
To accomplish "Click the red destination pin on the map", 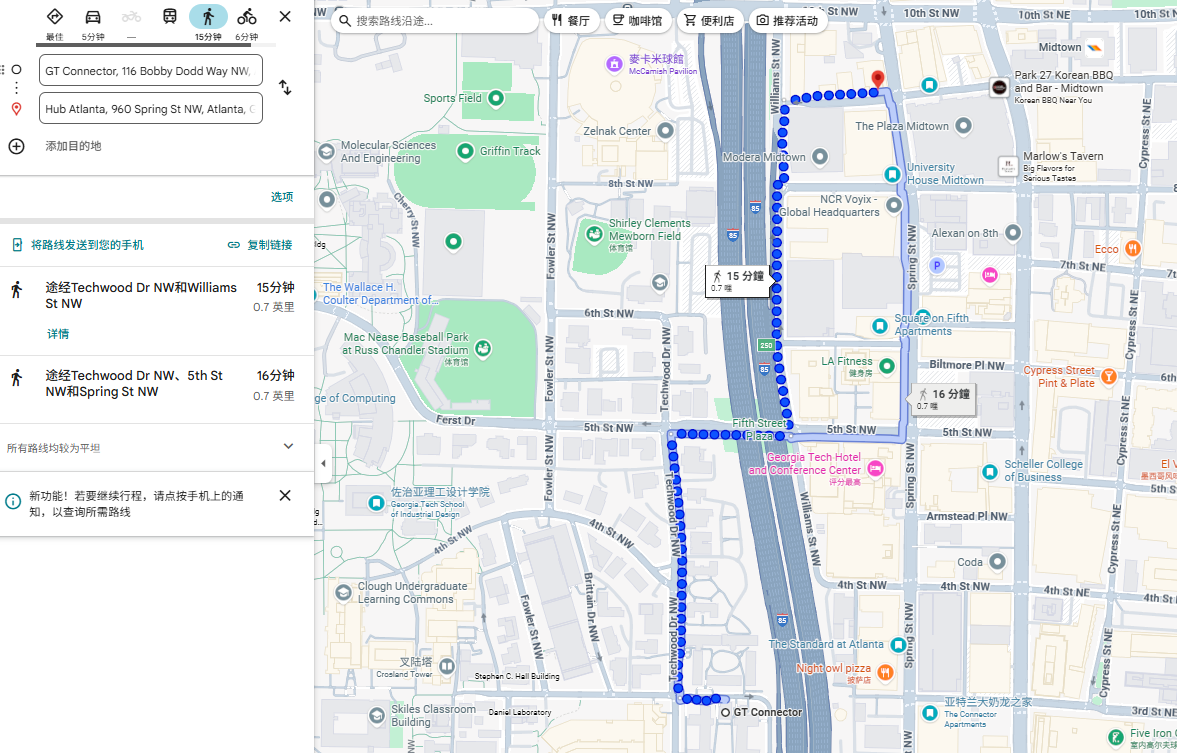I will 878,79.
